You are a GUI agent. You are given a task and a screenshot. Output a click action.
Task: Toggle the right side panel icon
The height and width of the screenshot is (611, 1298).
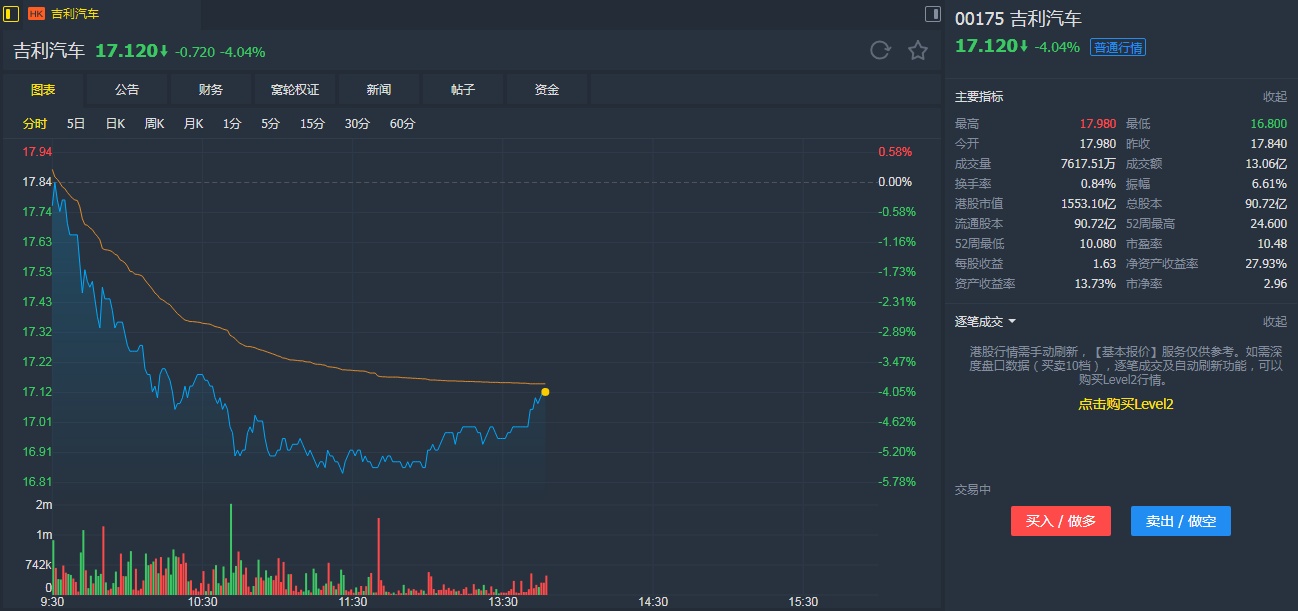[932, 14]
